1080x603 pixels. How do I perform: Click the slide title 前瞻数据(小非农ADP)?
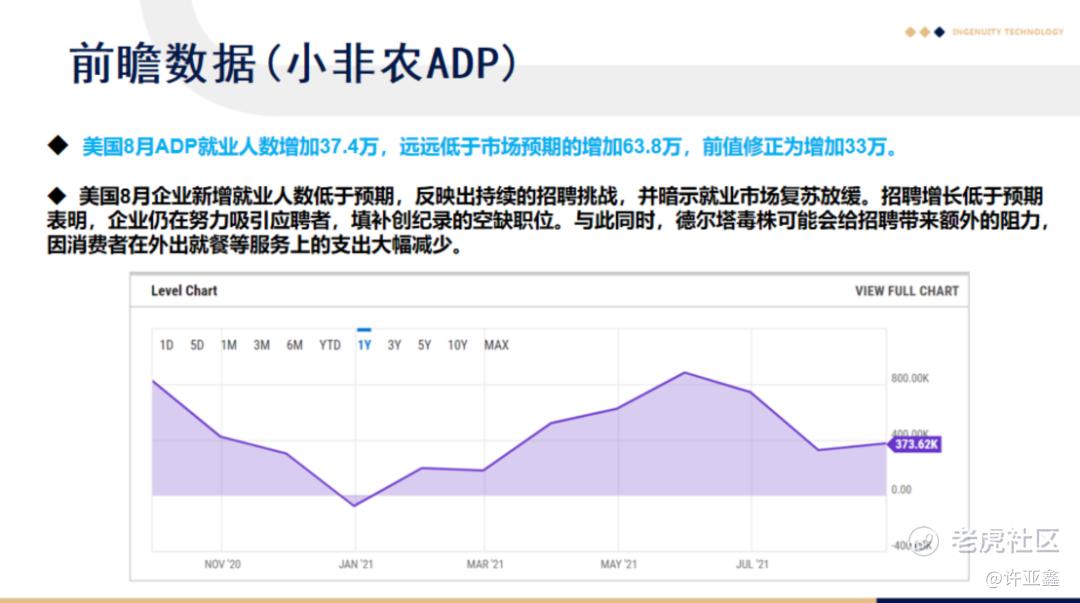pyautogui.click(x=293, y=63)
